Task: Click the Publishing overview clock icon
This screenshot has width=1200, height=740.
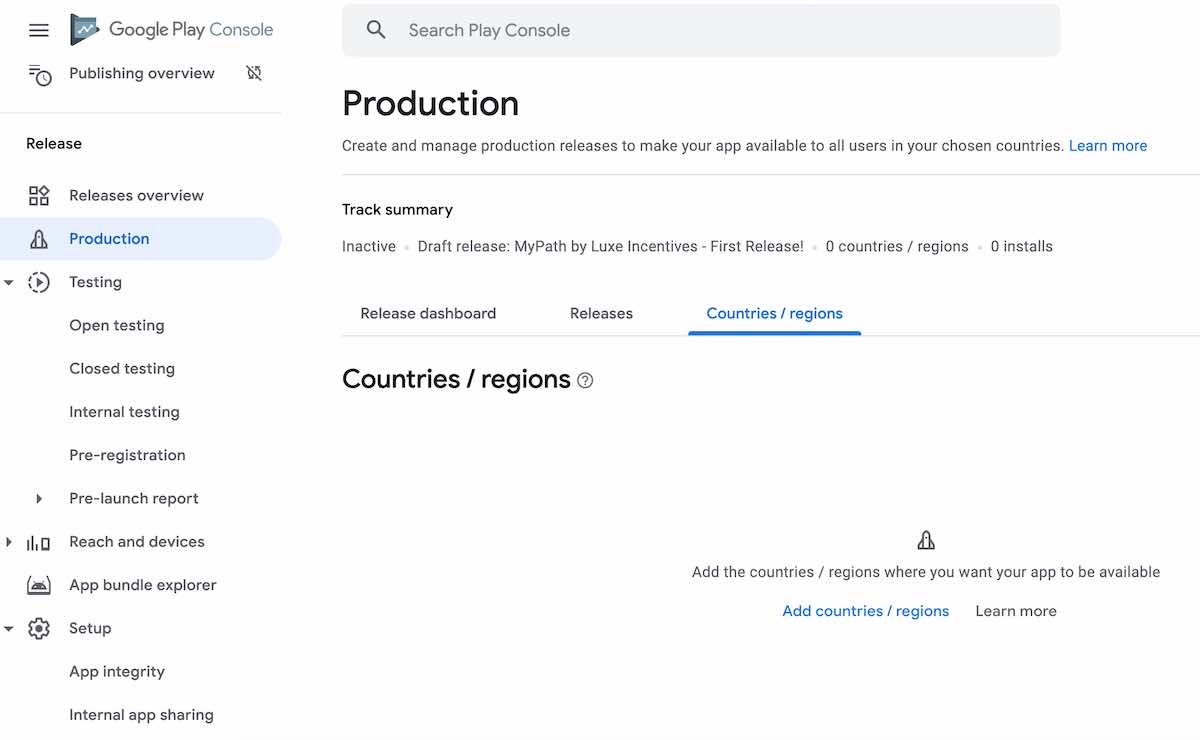Action: [39, 74]
